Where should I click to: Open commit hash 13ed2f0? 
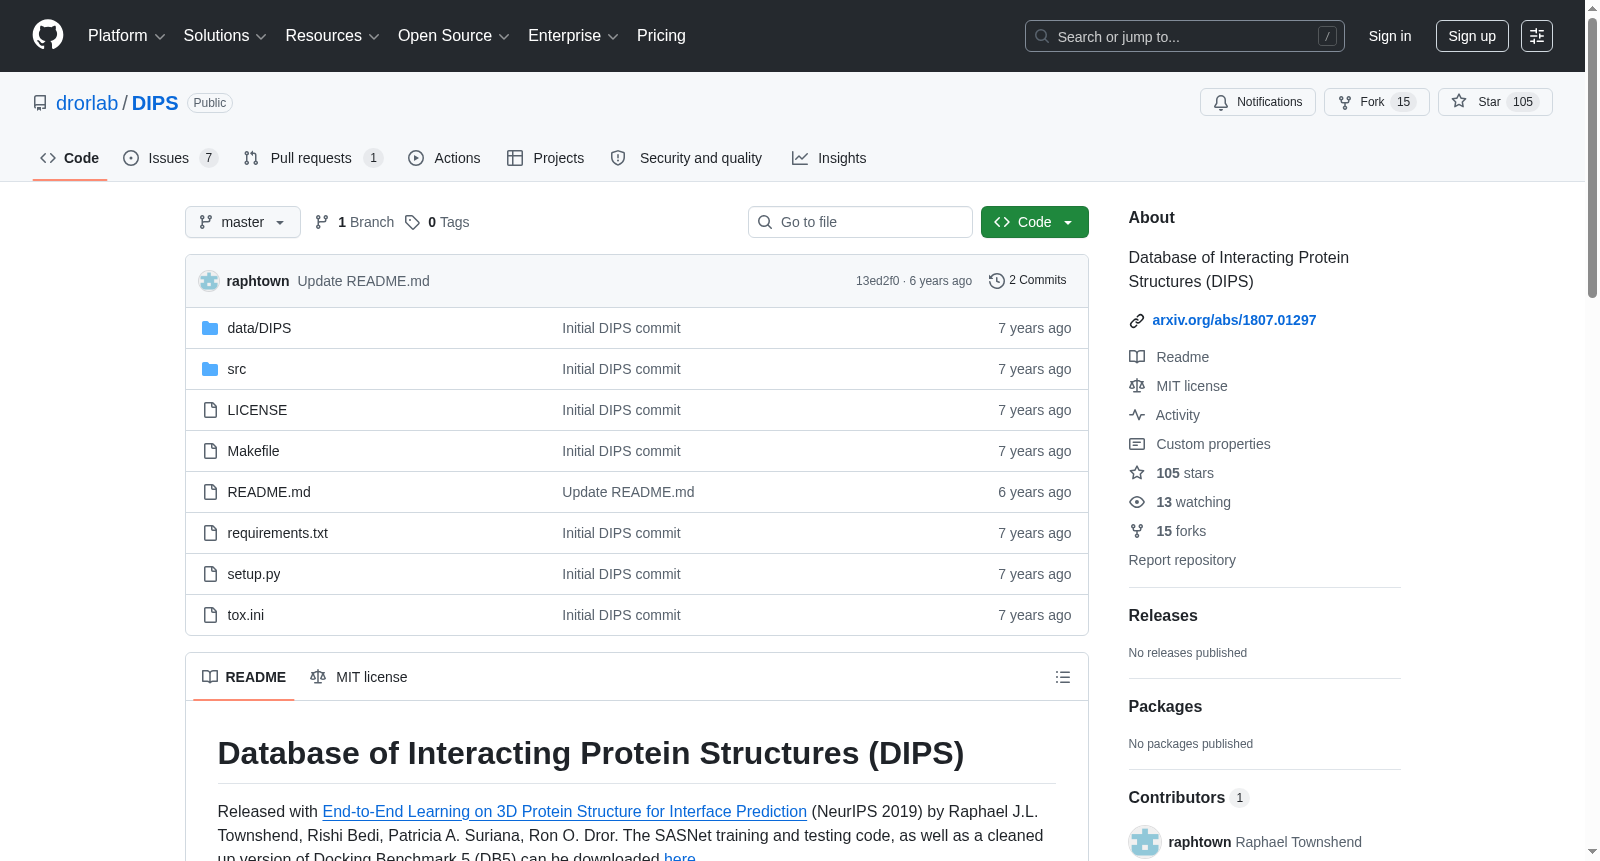(x=877, y=281)
